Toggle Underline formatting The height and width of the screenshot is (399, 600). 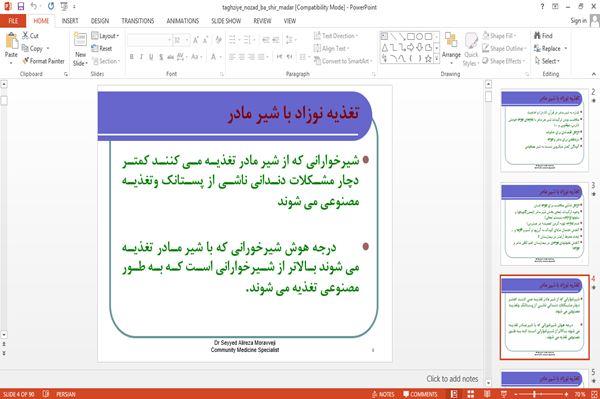[151, 57]
